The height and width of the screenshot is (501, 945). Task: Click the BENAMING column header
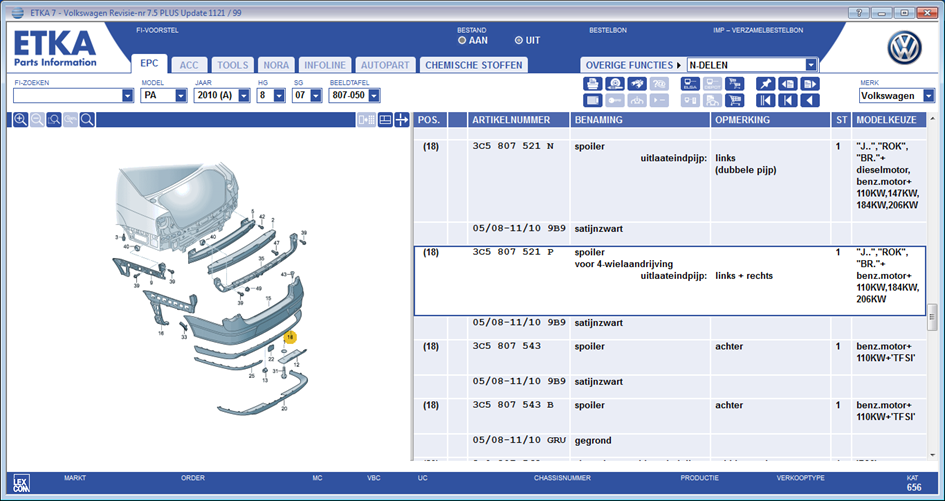[640, 120]
